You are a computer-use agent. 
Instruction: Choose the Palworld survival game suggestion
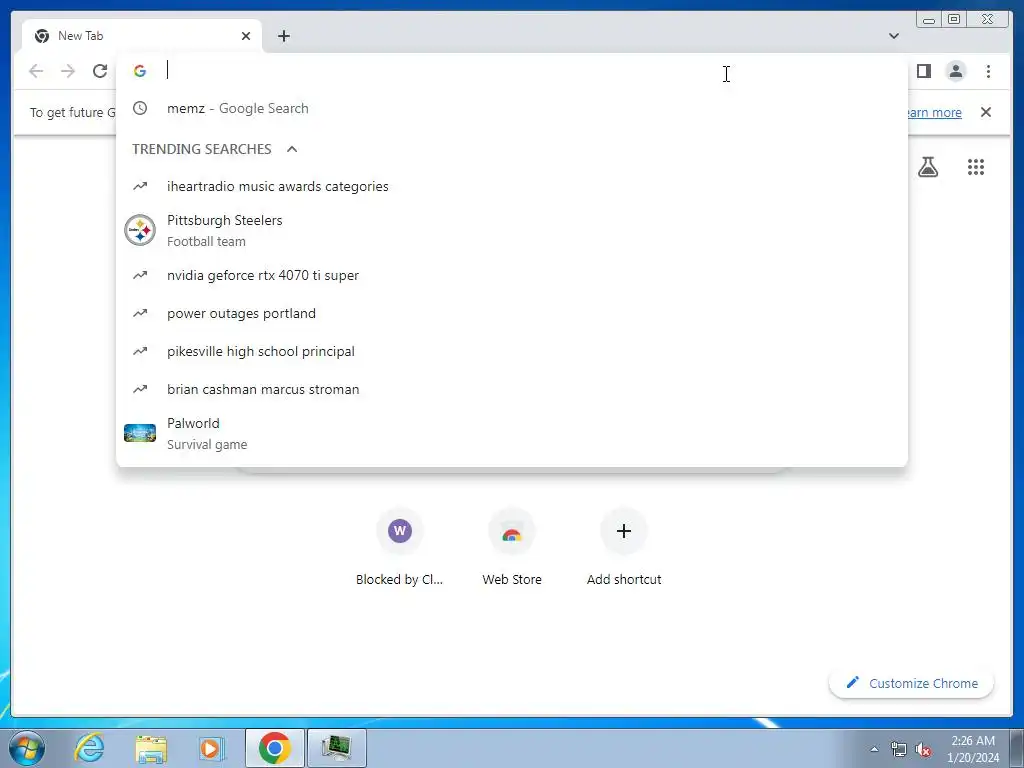coord(511,433)
